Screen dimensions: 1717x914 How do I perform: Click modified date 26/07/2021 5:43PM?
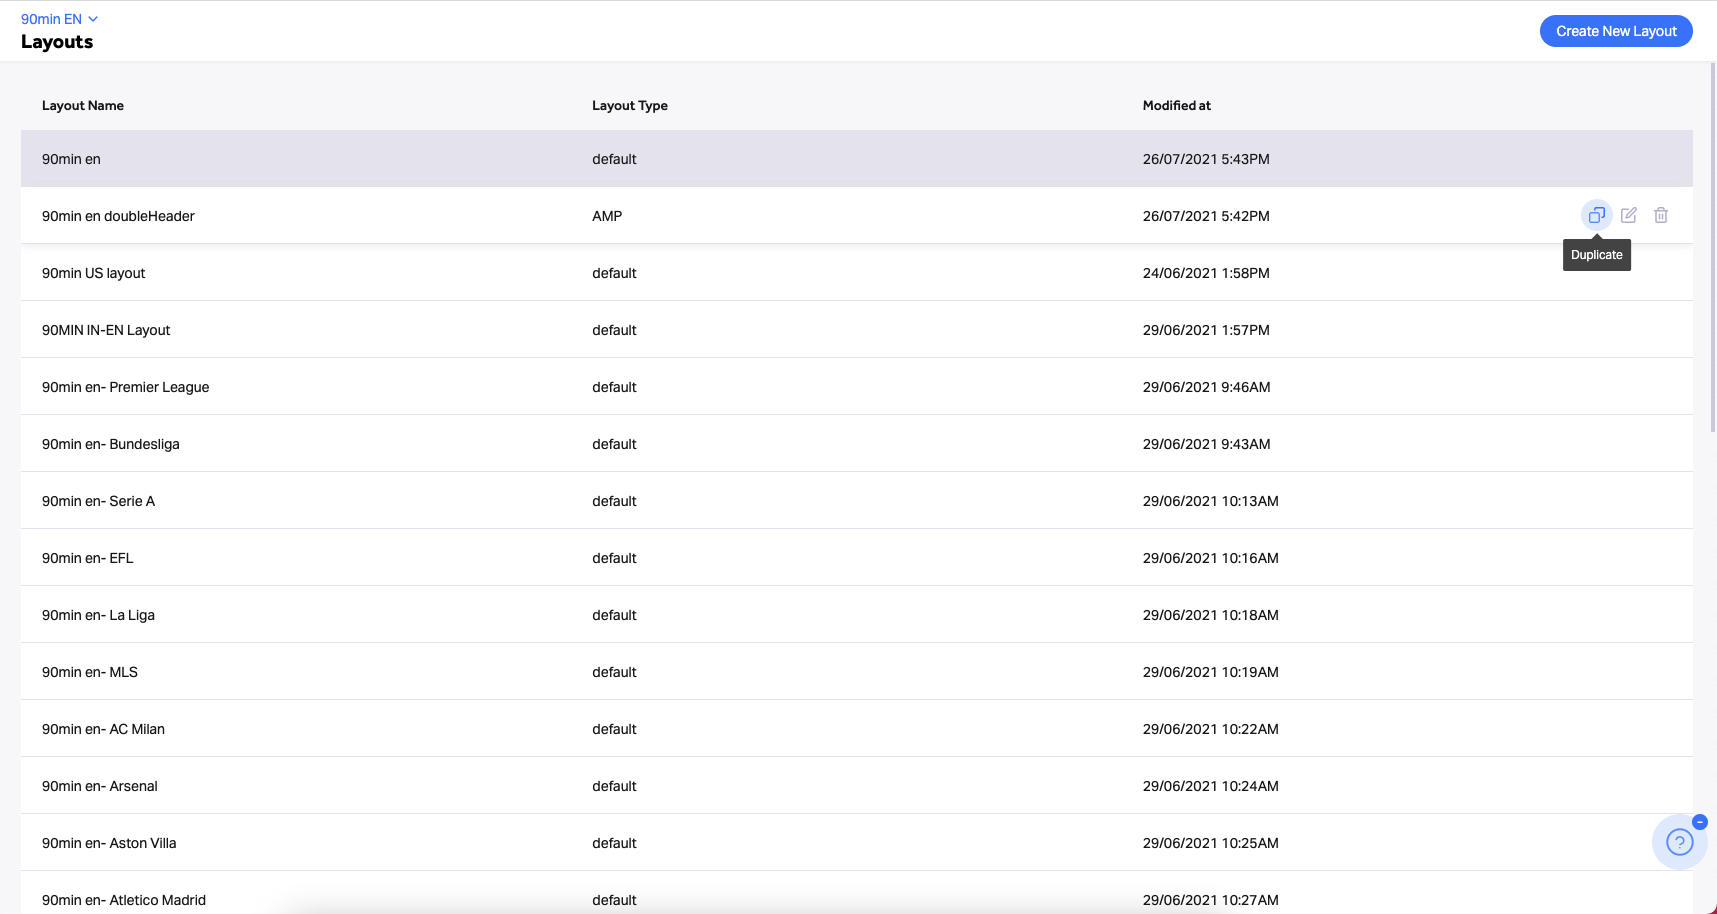(1206, 159)
